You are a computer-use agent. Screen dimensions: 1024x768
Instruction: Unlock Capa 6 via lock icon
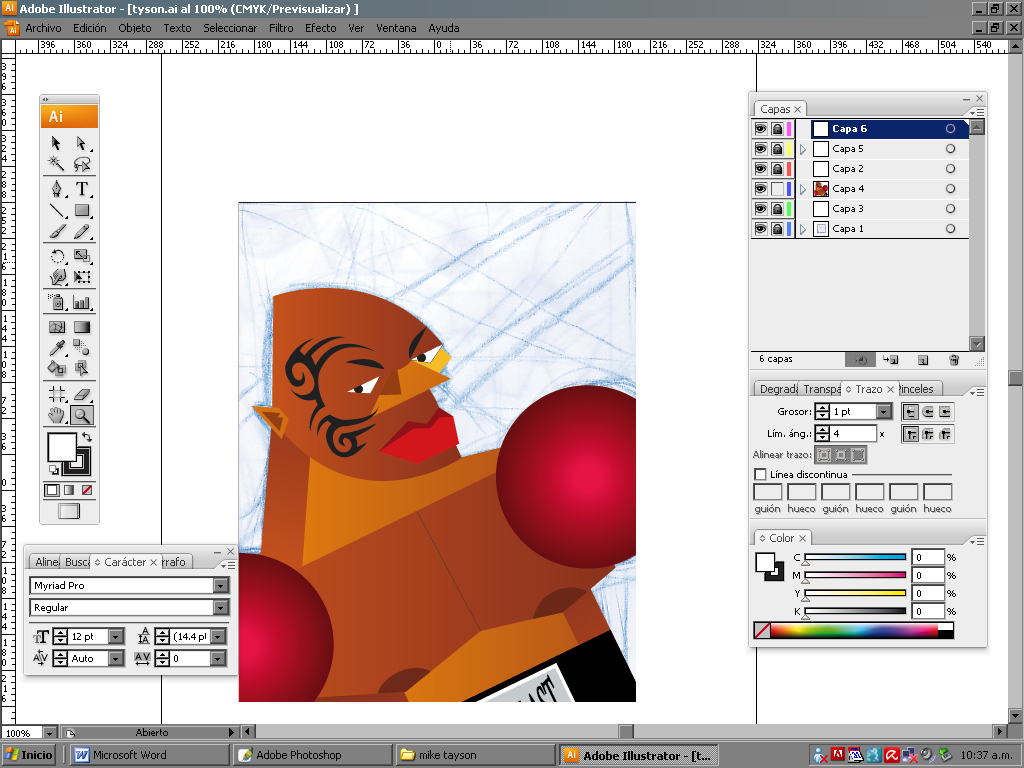point(777,129)
